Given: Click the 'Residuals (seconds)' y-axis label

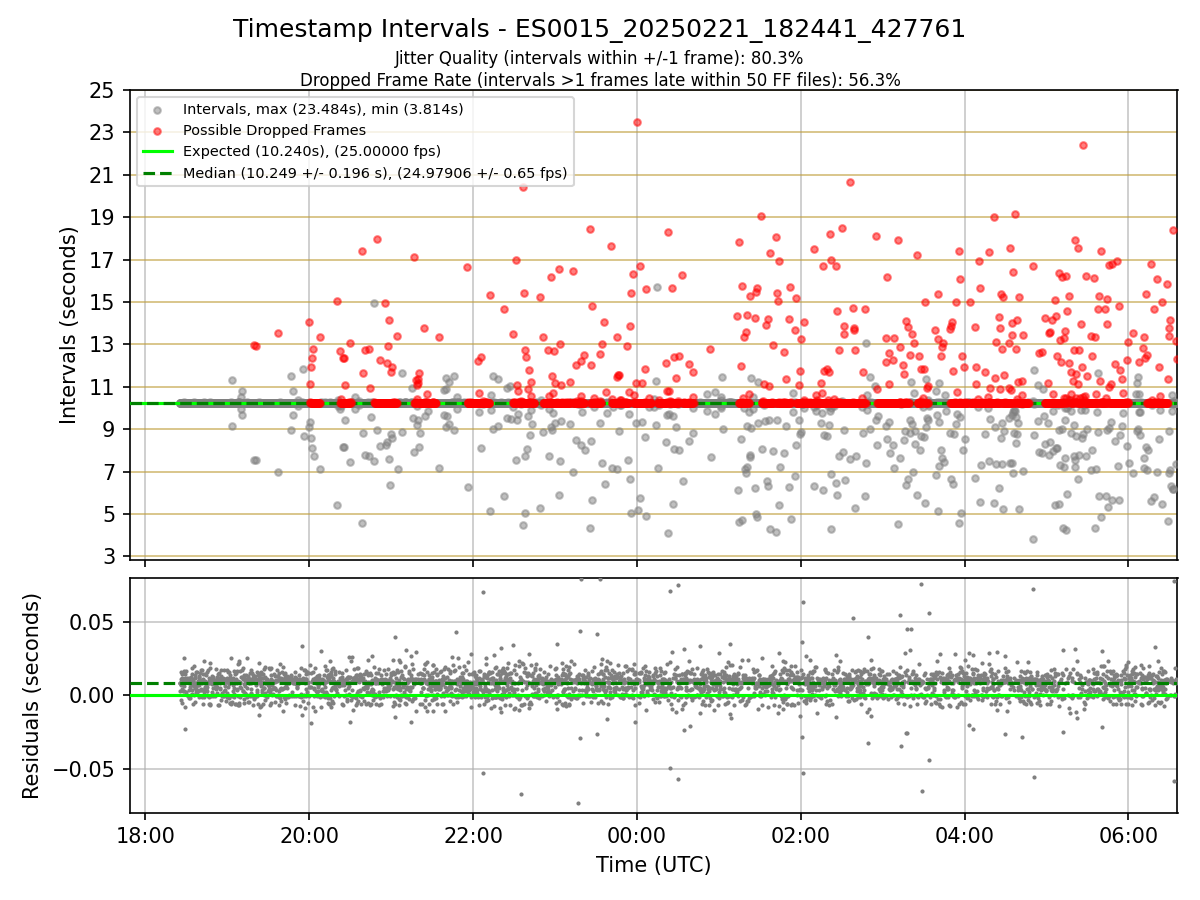Looking at the screenshot, I should coord(32,696).
